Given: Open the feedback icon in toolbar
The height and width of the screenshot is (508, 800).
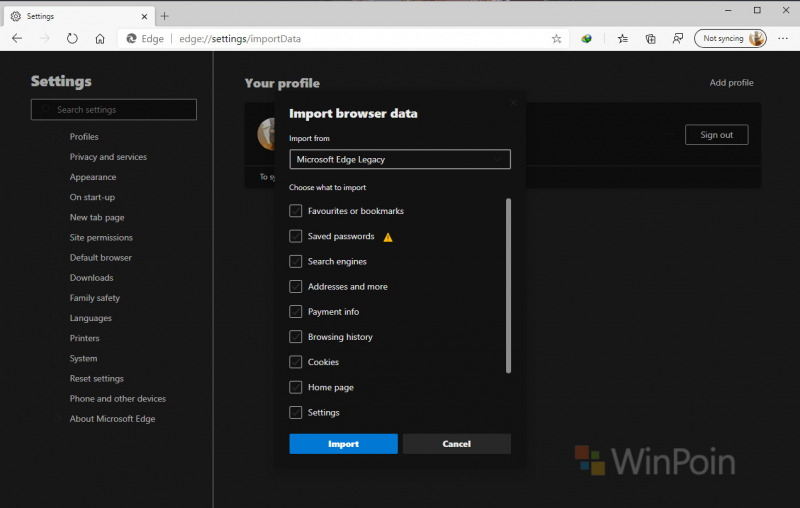Looking at the screenshot, I should tap(678, 39).
